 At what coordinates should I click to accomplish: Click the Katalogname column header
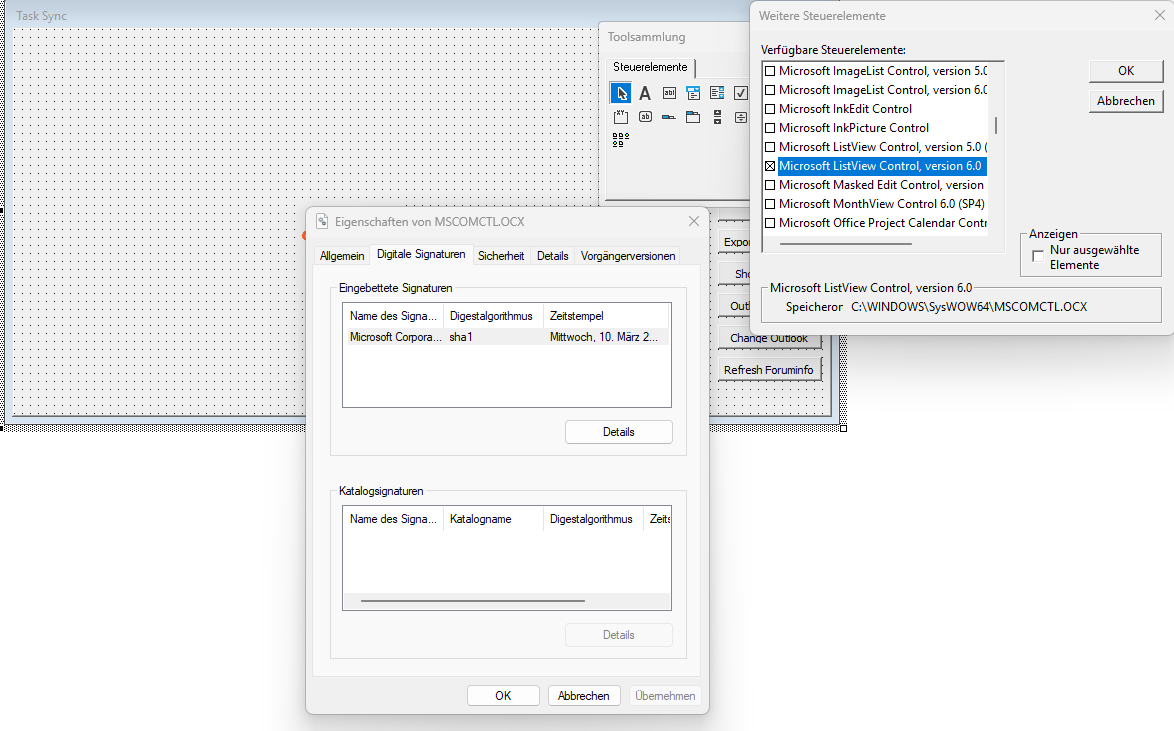pos(493,519)
